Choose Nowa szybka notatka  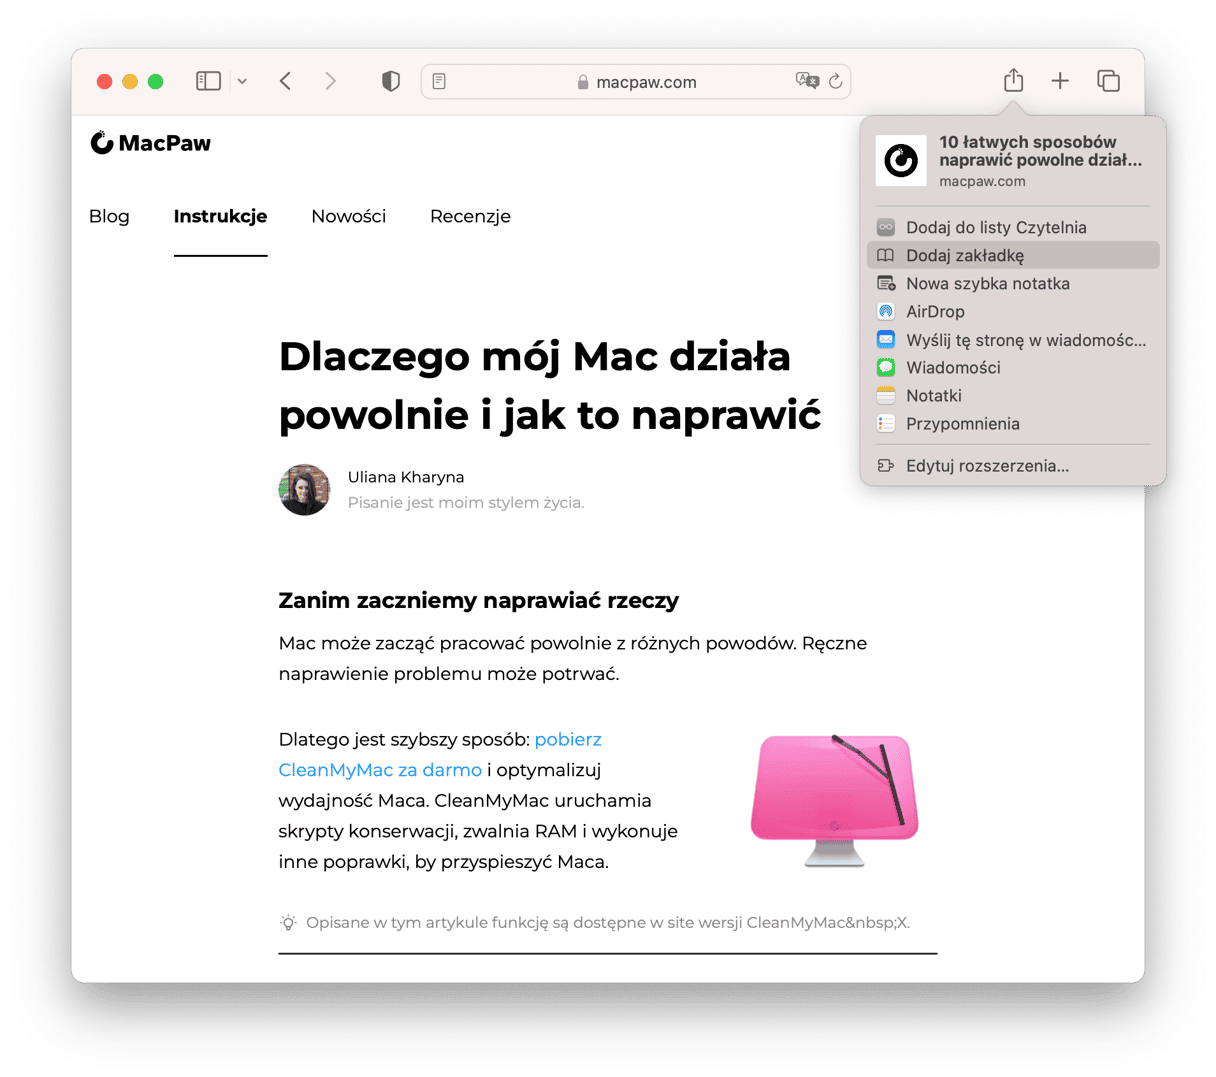[x=1013, y=283]
